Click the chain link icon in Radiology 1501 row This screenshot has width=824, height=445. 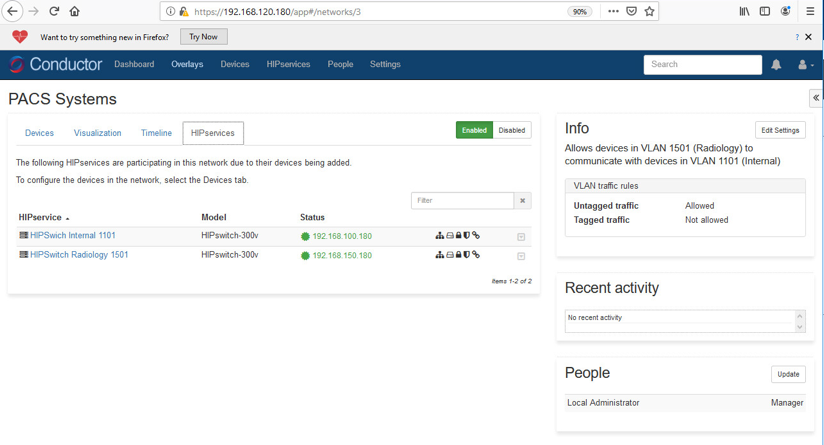pos(476,255)
